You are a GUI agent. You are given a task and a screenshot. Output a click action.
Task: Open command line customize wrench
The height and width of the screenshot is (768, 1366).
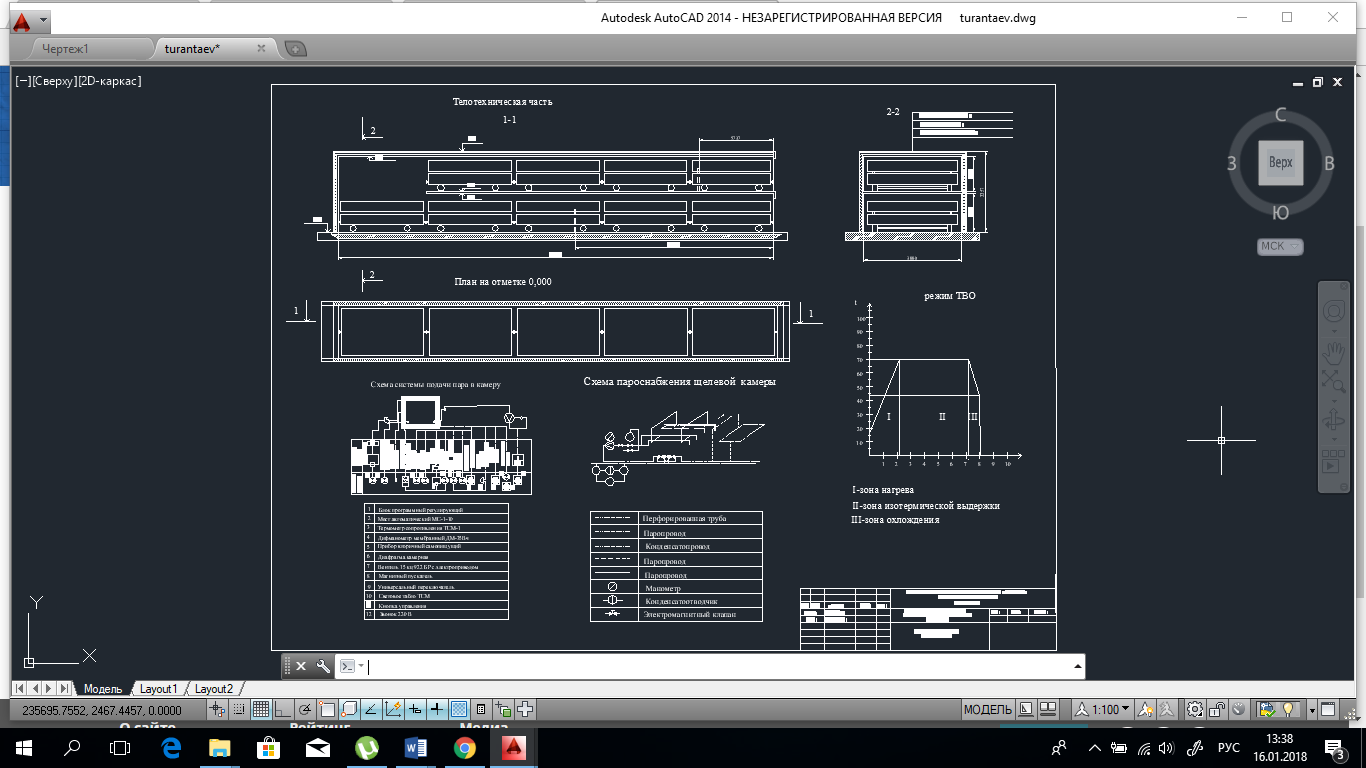(322, 666)
